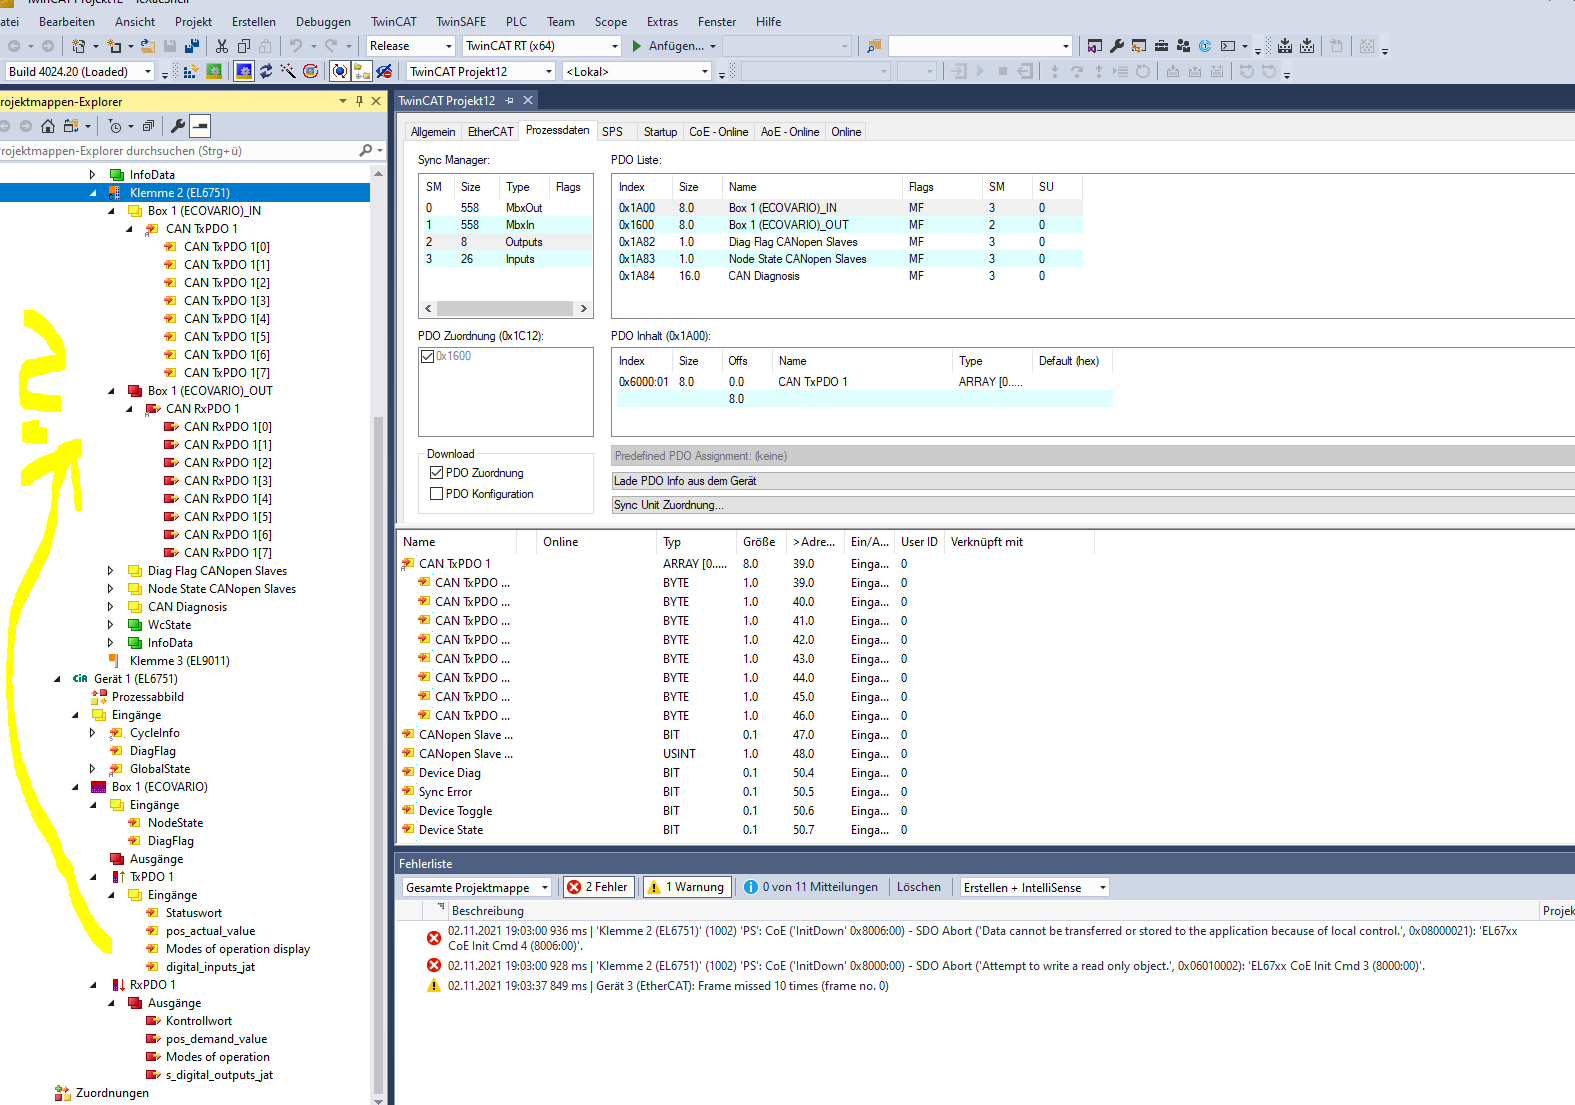Viewport: 1575px width, 1105px height.
Task: Select the 0x1A82 Diag Flag PDO row
Action: click(848, 242)
